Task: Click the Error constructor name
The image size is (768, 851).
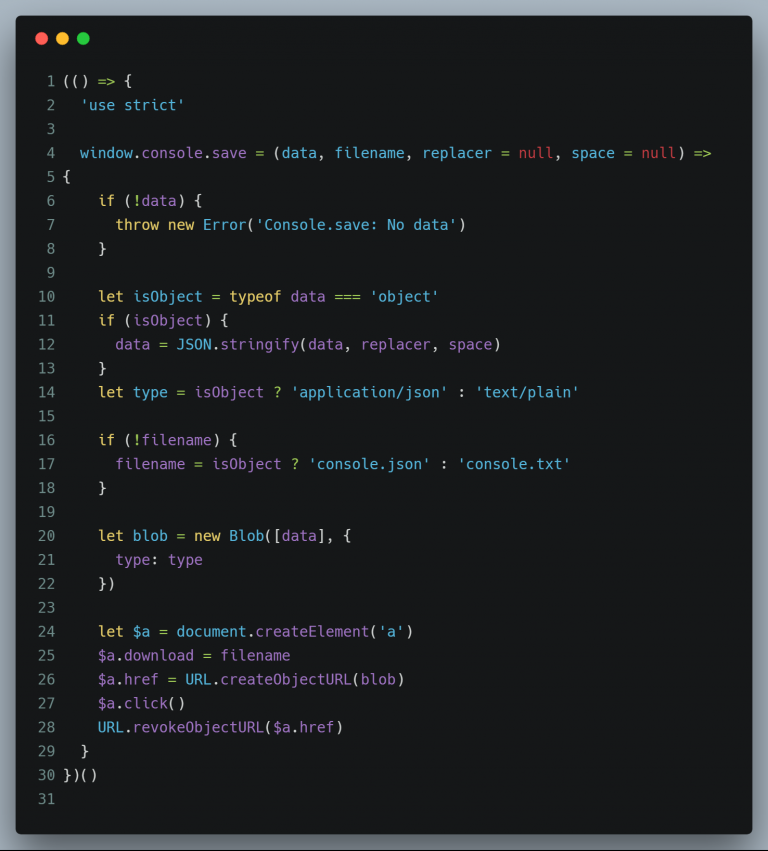Action: tap(225, 225)
